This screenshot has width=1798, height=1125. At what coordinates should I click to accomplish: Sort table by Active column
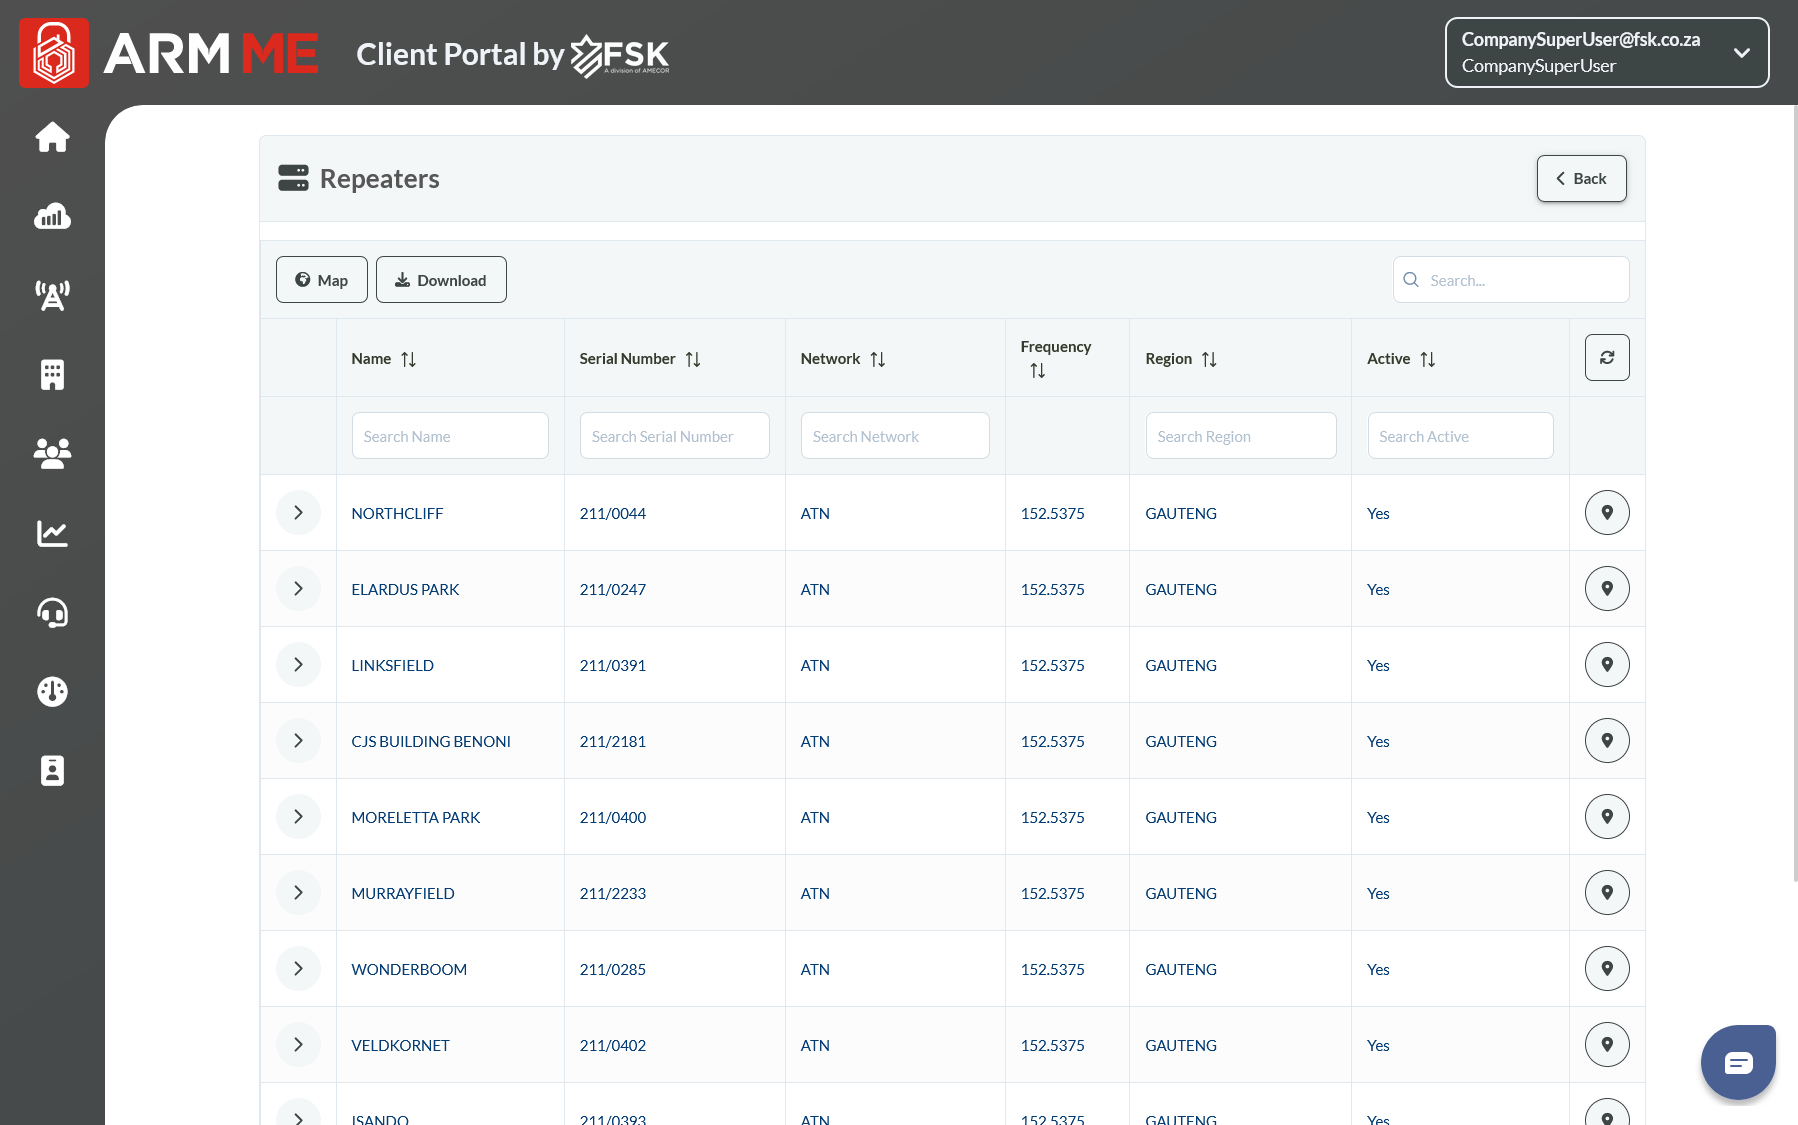(x=1427, y=359)
